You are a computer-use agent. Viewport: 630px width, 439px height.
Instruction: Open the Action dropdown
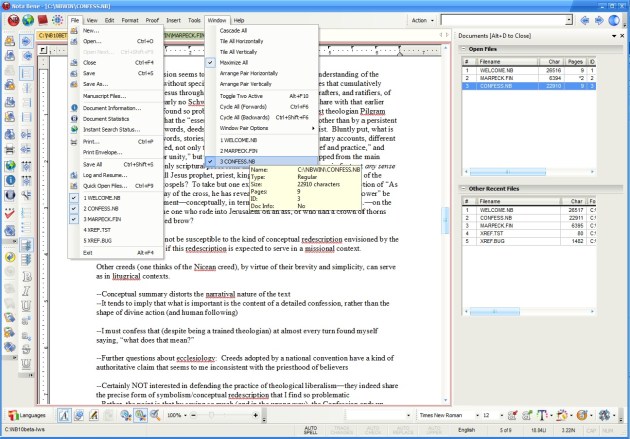(x=422, y=20)
